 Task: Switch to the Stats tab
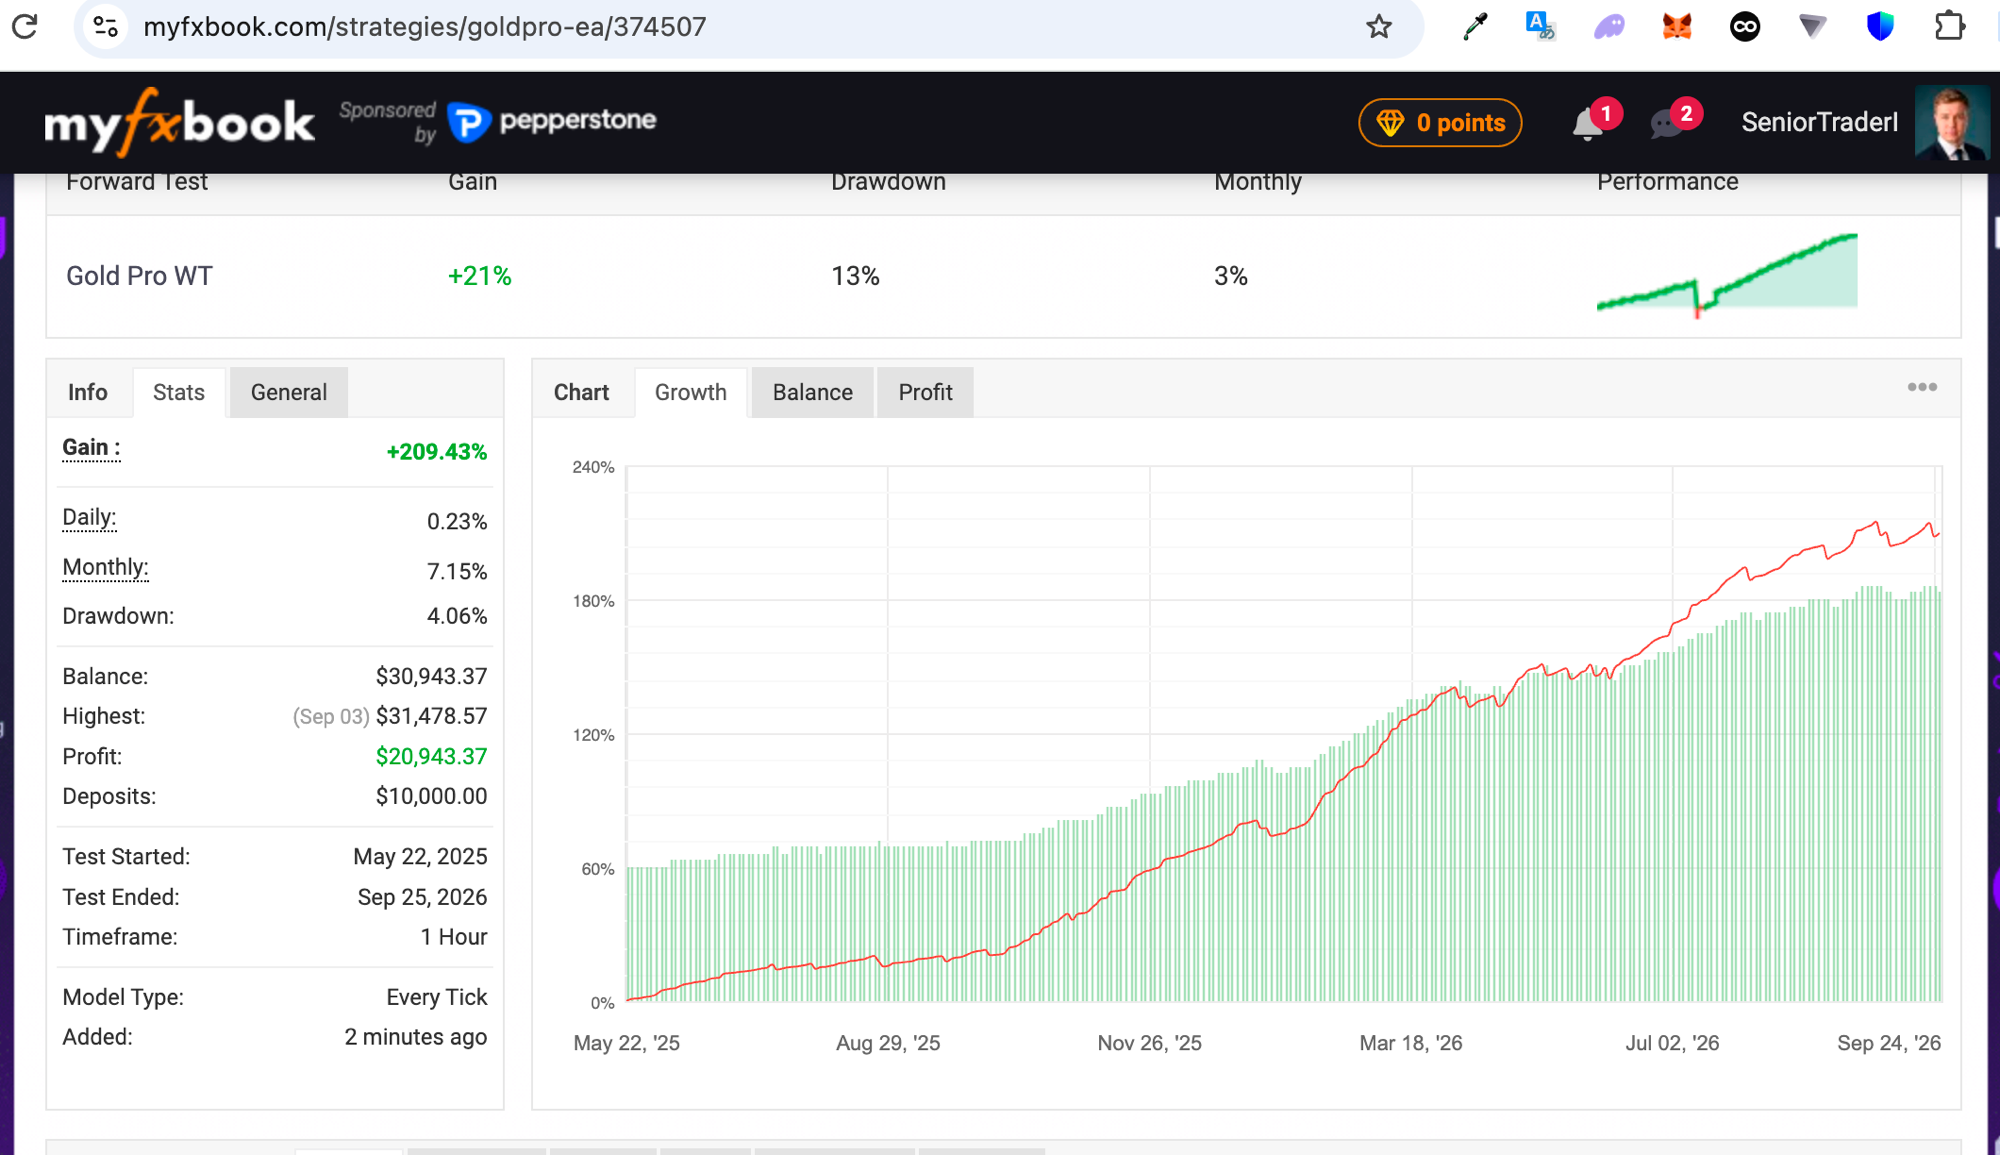pos(179,392)
